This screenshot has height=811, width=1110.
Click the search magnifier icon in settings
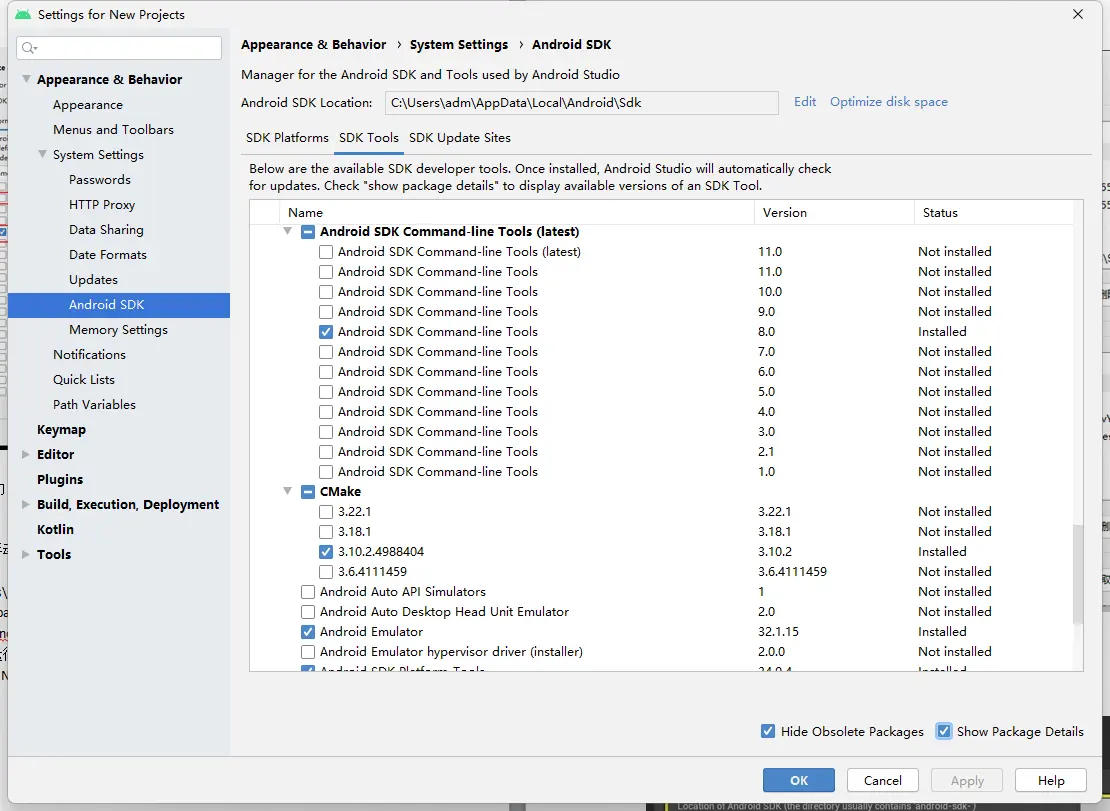(29, 47)
